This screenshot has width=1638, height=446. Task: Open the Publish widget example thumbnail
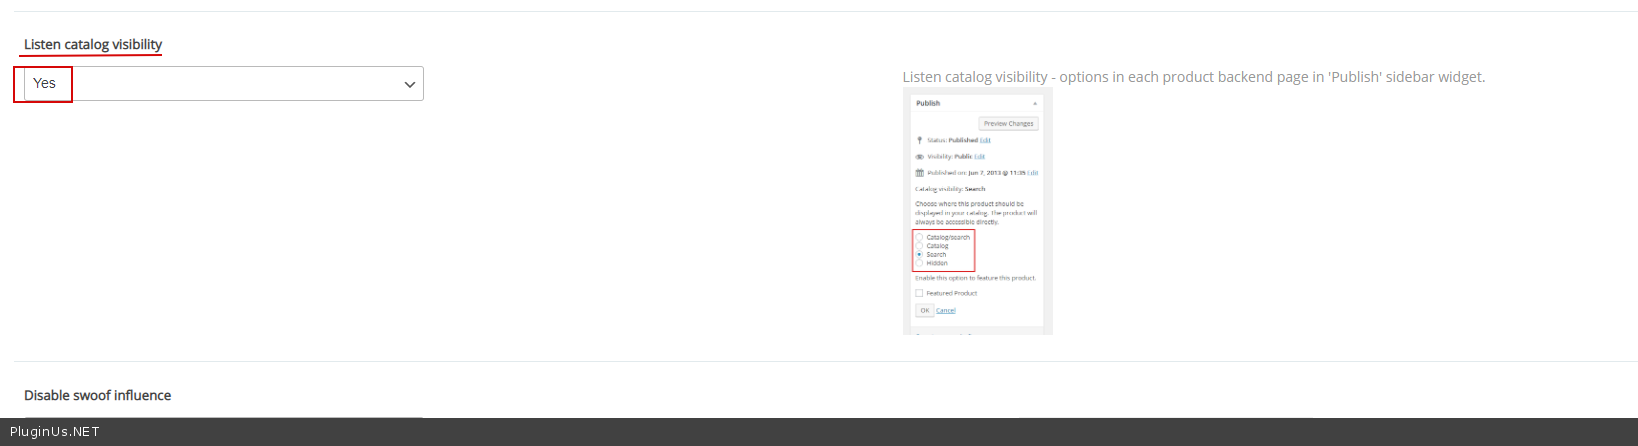[978, 212]
